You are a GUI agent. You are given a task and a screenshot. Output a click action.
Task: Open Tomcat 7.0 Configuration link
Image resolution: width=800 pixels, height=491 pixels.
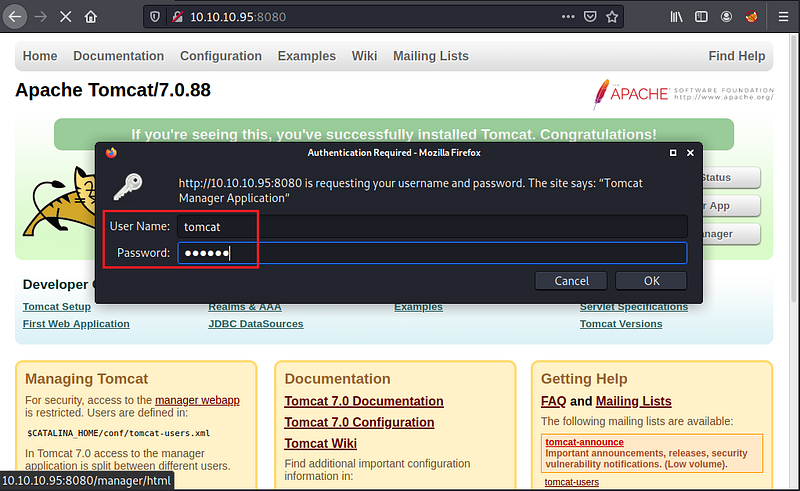point(359,423)
